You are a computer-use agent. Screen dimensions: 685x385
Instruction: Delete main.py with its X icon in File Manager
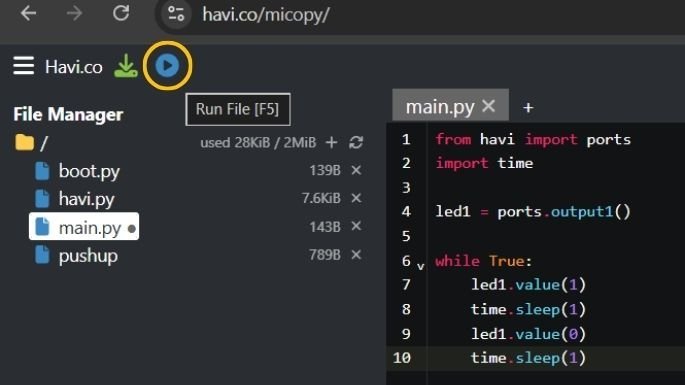[x=356, y=226]
